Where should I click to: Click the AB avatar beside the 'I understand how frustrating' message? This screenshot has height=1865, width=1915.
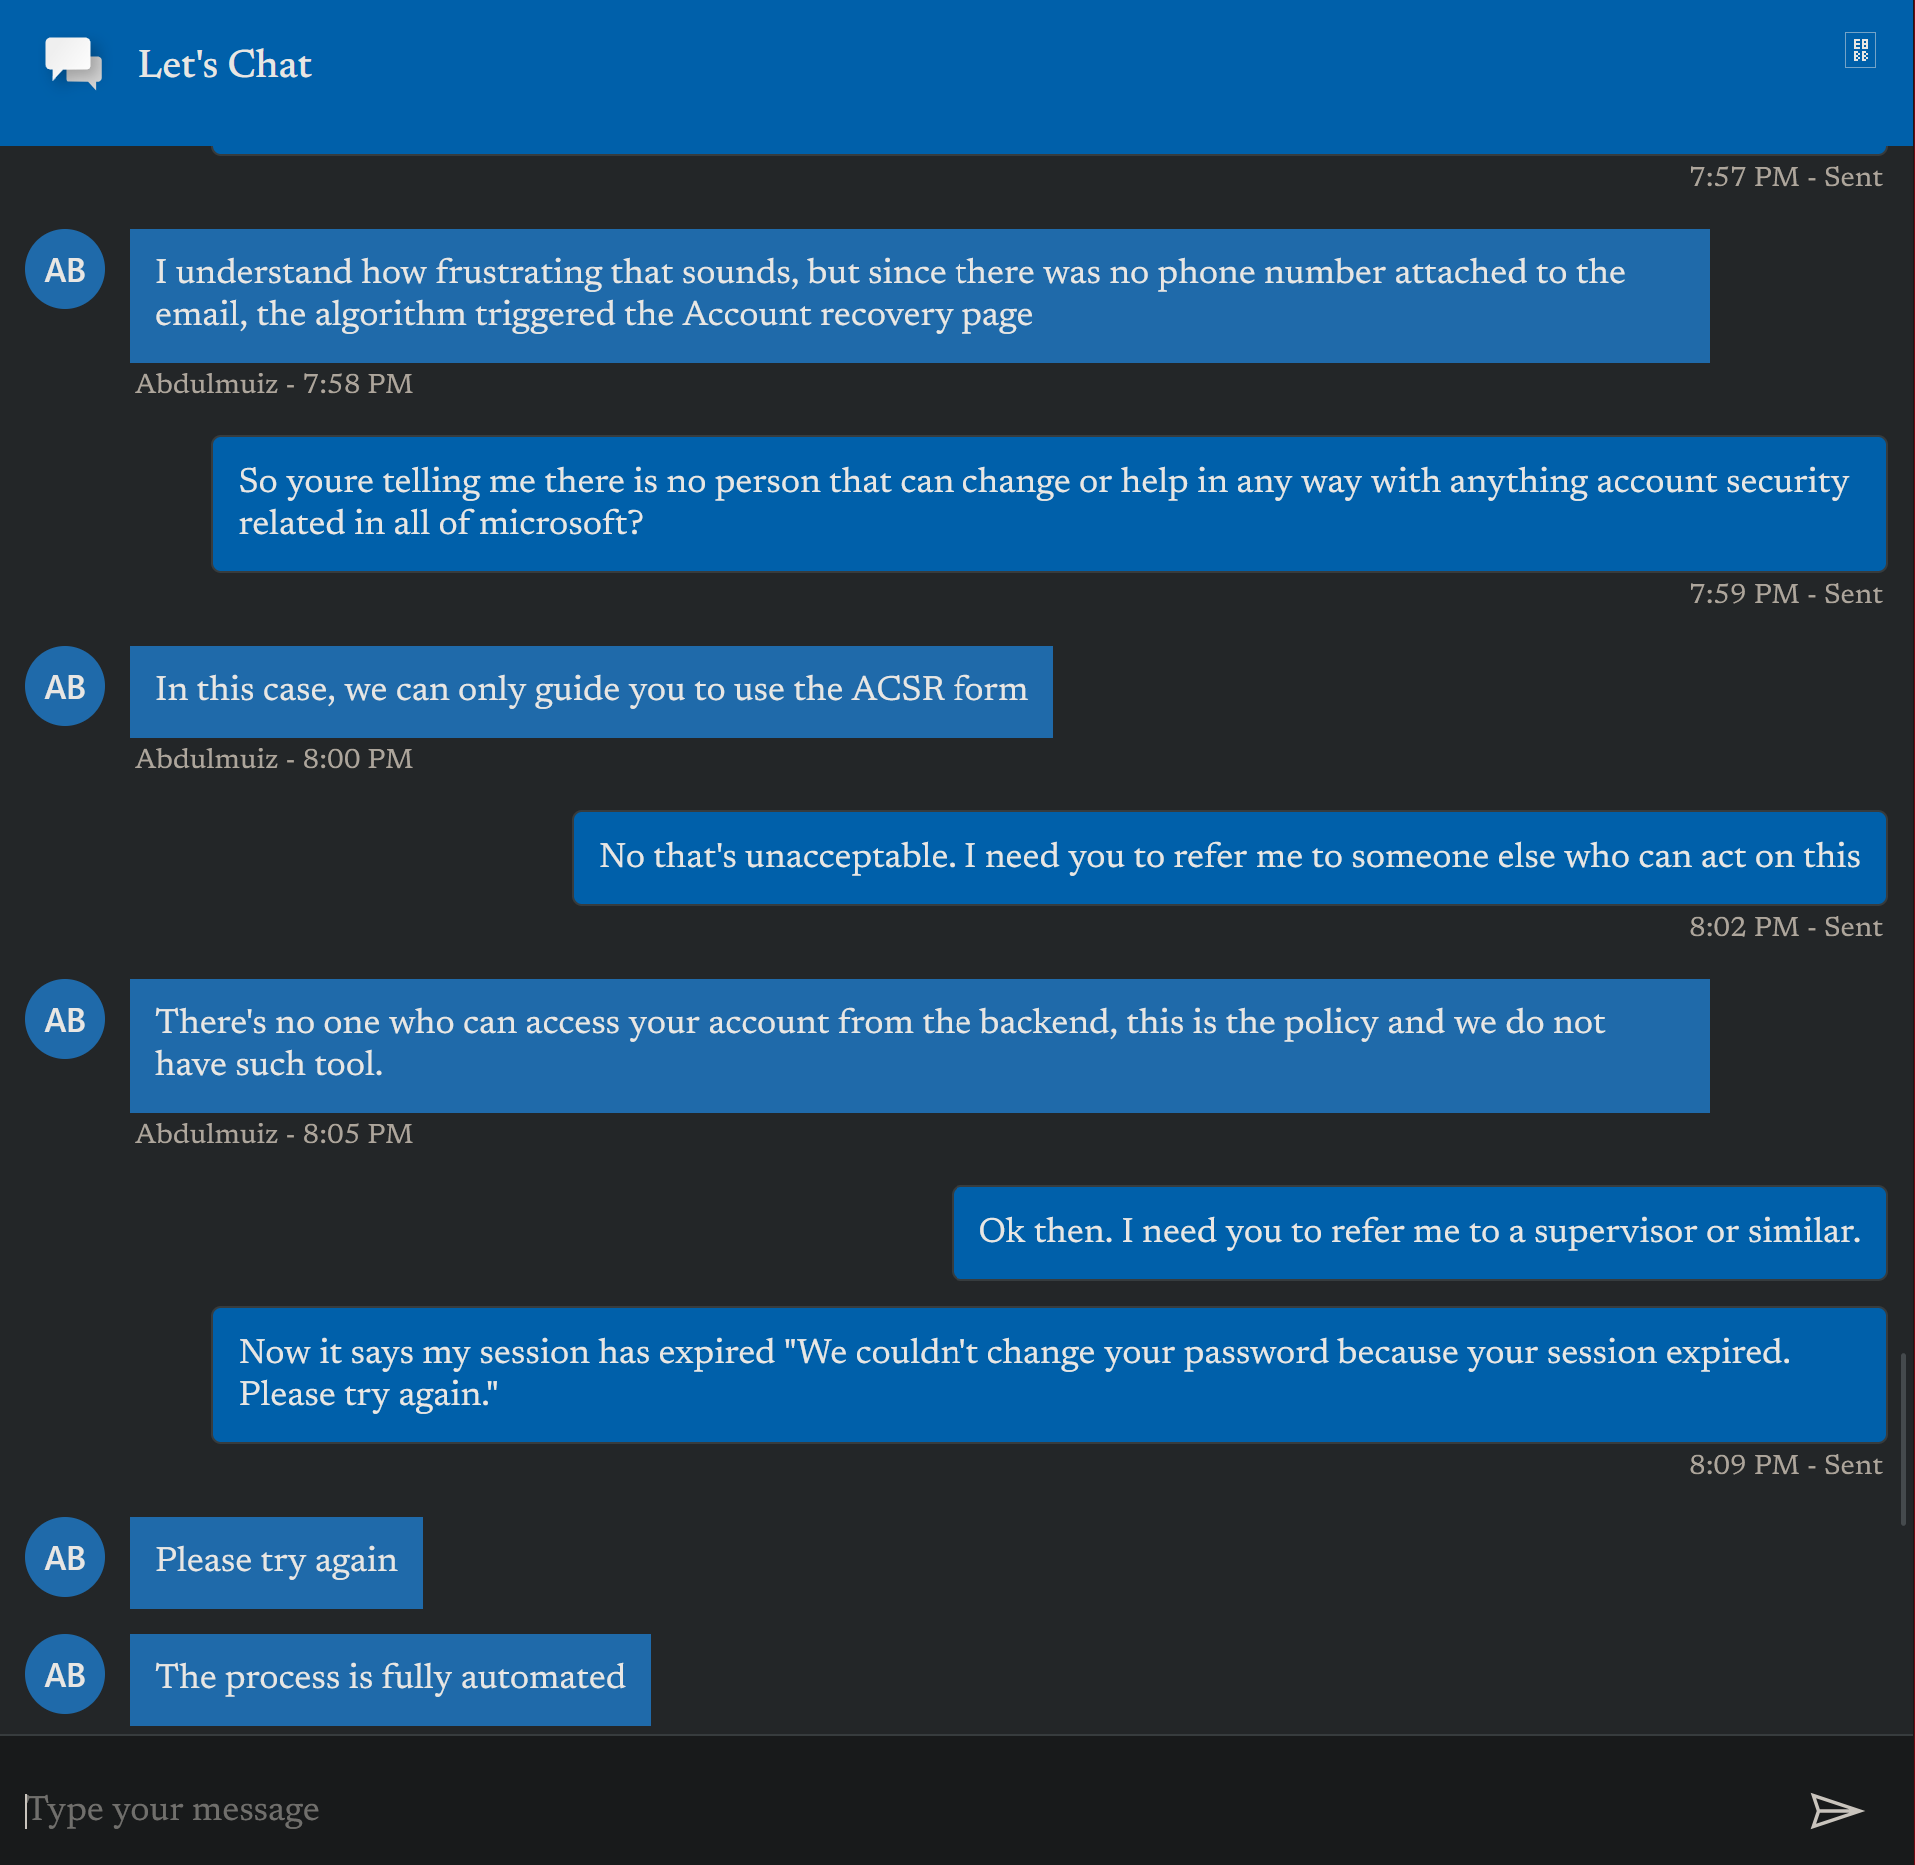65,270
